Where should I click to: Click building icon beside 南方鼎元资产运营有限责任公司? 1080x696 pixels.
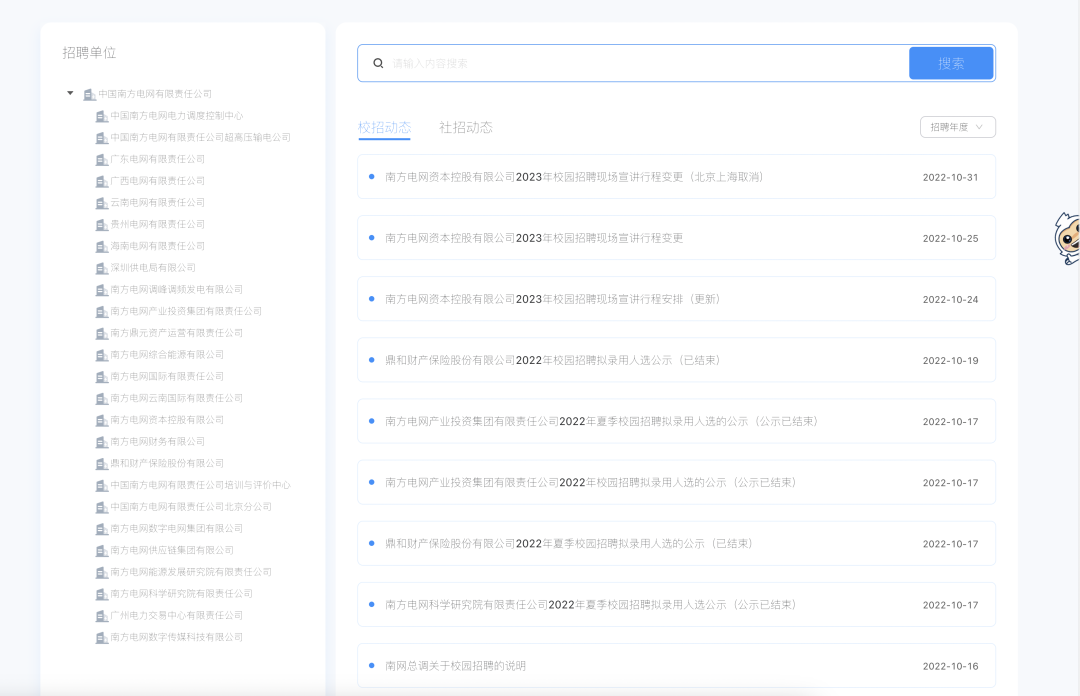coord(102,334)
